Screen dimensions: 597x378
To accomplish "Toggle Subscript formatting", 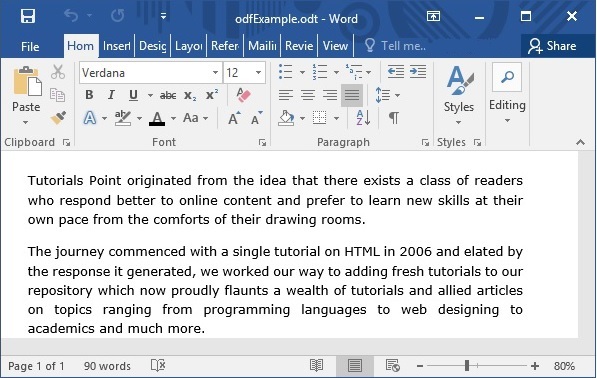I will click(x=190, y=95).
